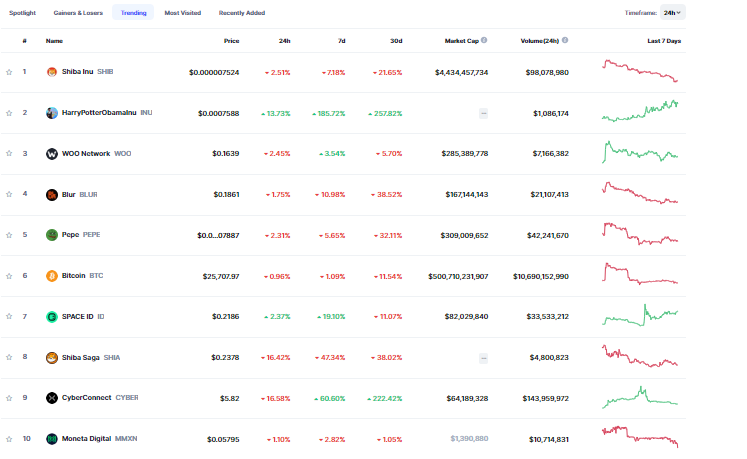Open the SPACE ID 7-day sparkline chart
Viewport: 747px width, 459px height.
(640, 315)
